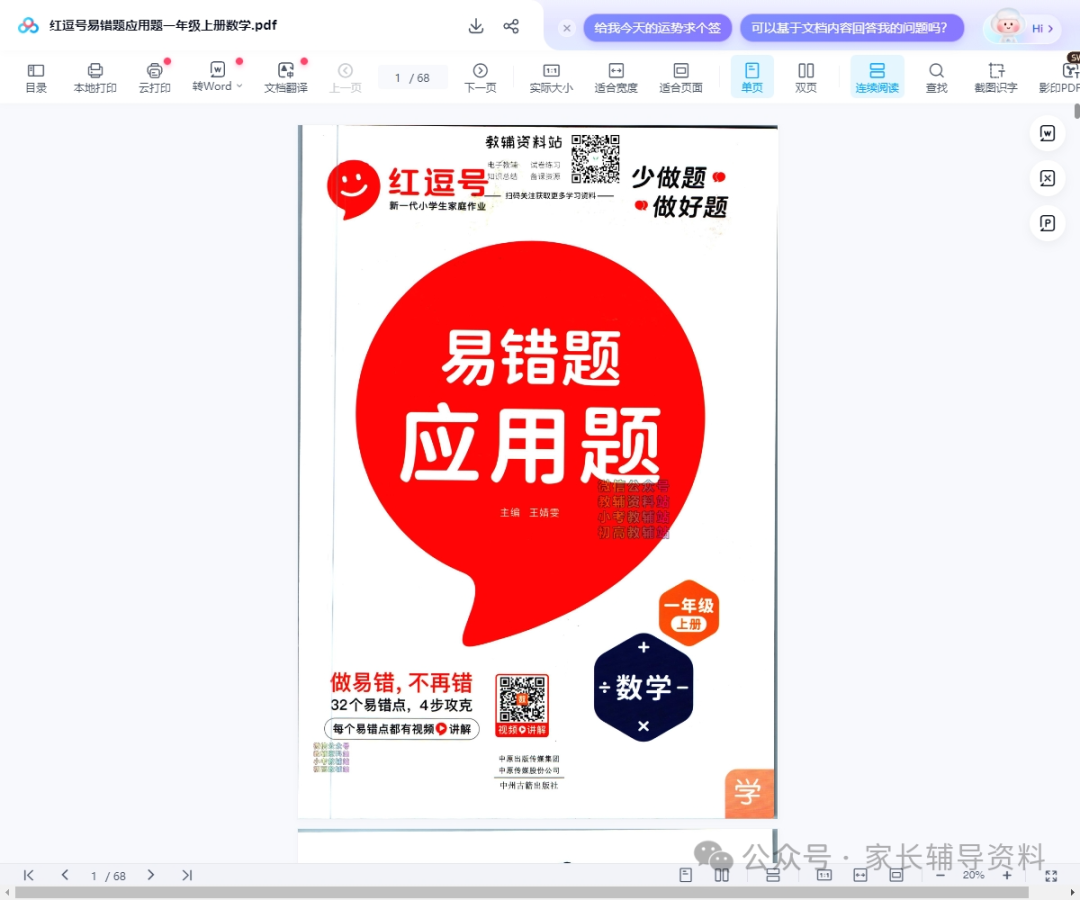Click the bottom bar page indicator 1 / 68
The image size is (1080, 900).
point(108,876)
